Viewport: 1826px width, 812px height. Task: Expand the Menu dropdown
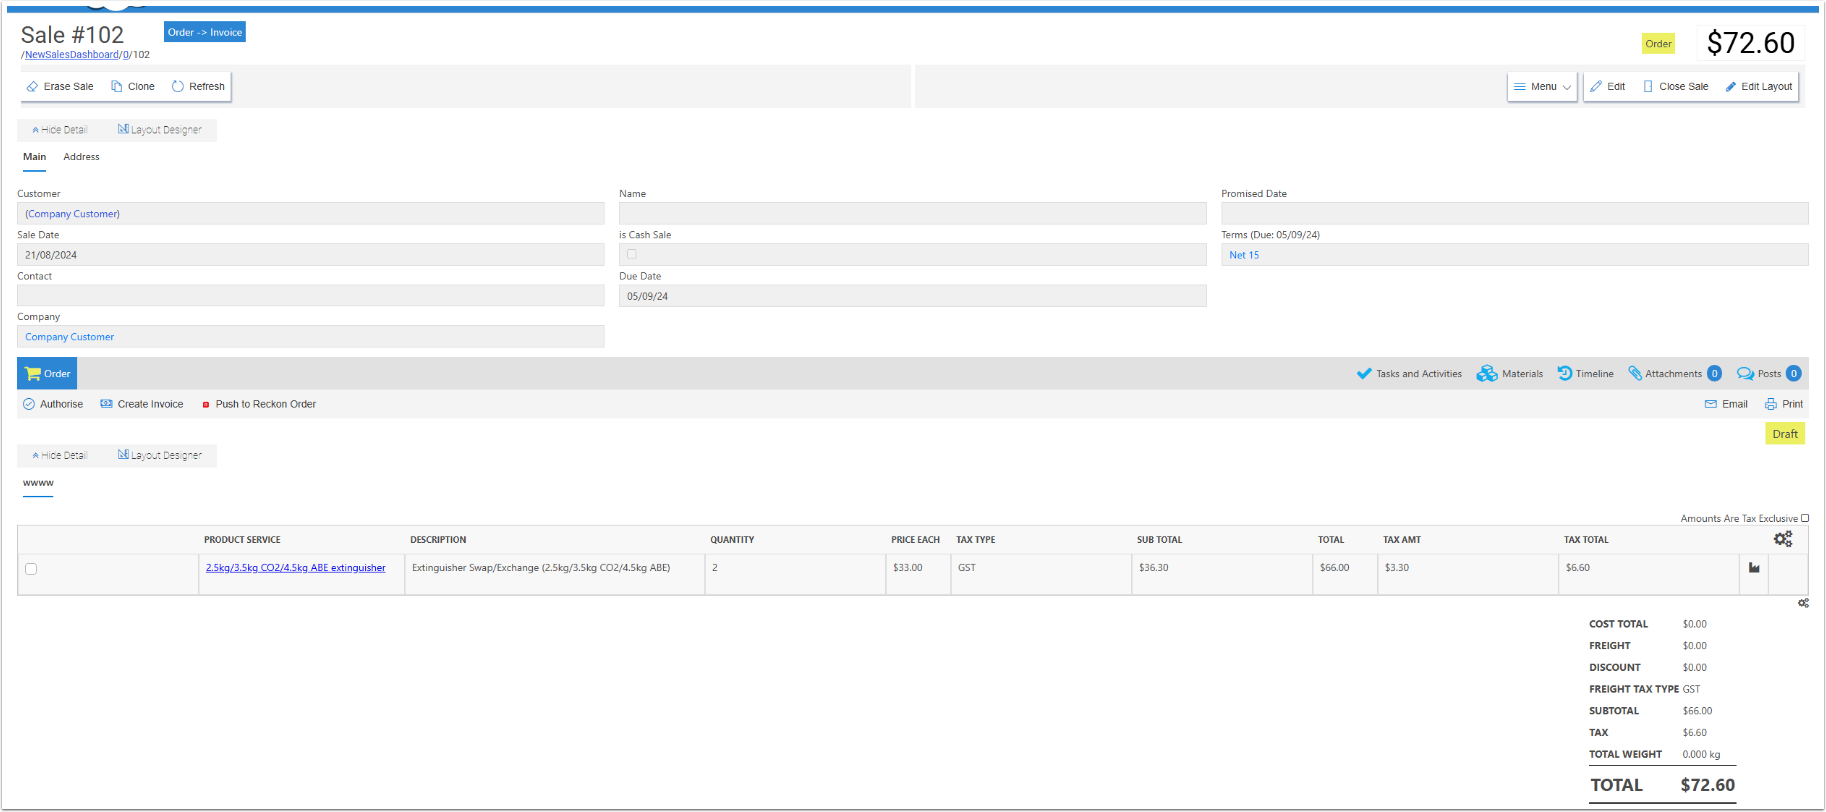click(1542, 87)
